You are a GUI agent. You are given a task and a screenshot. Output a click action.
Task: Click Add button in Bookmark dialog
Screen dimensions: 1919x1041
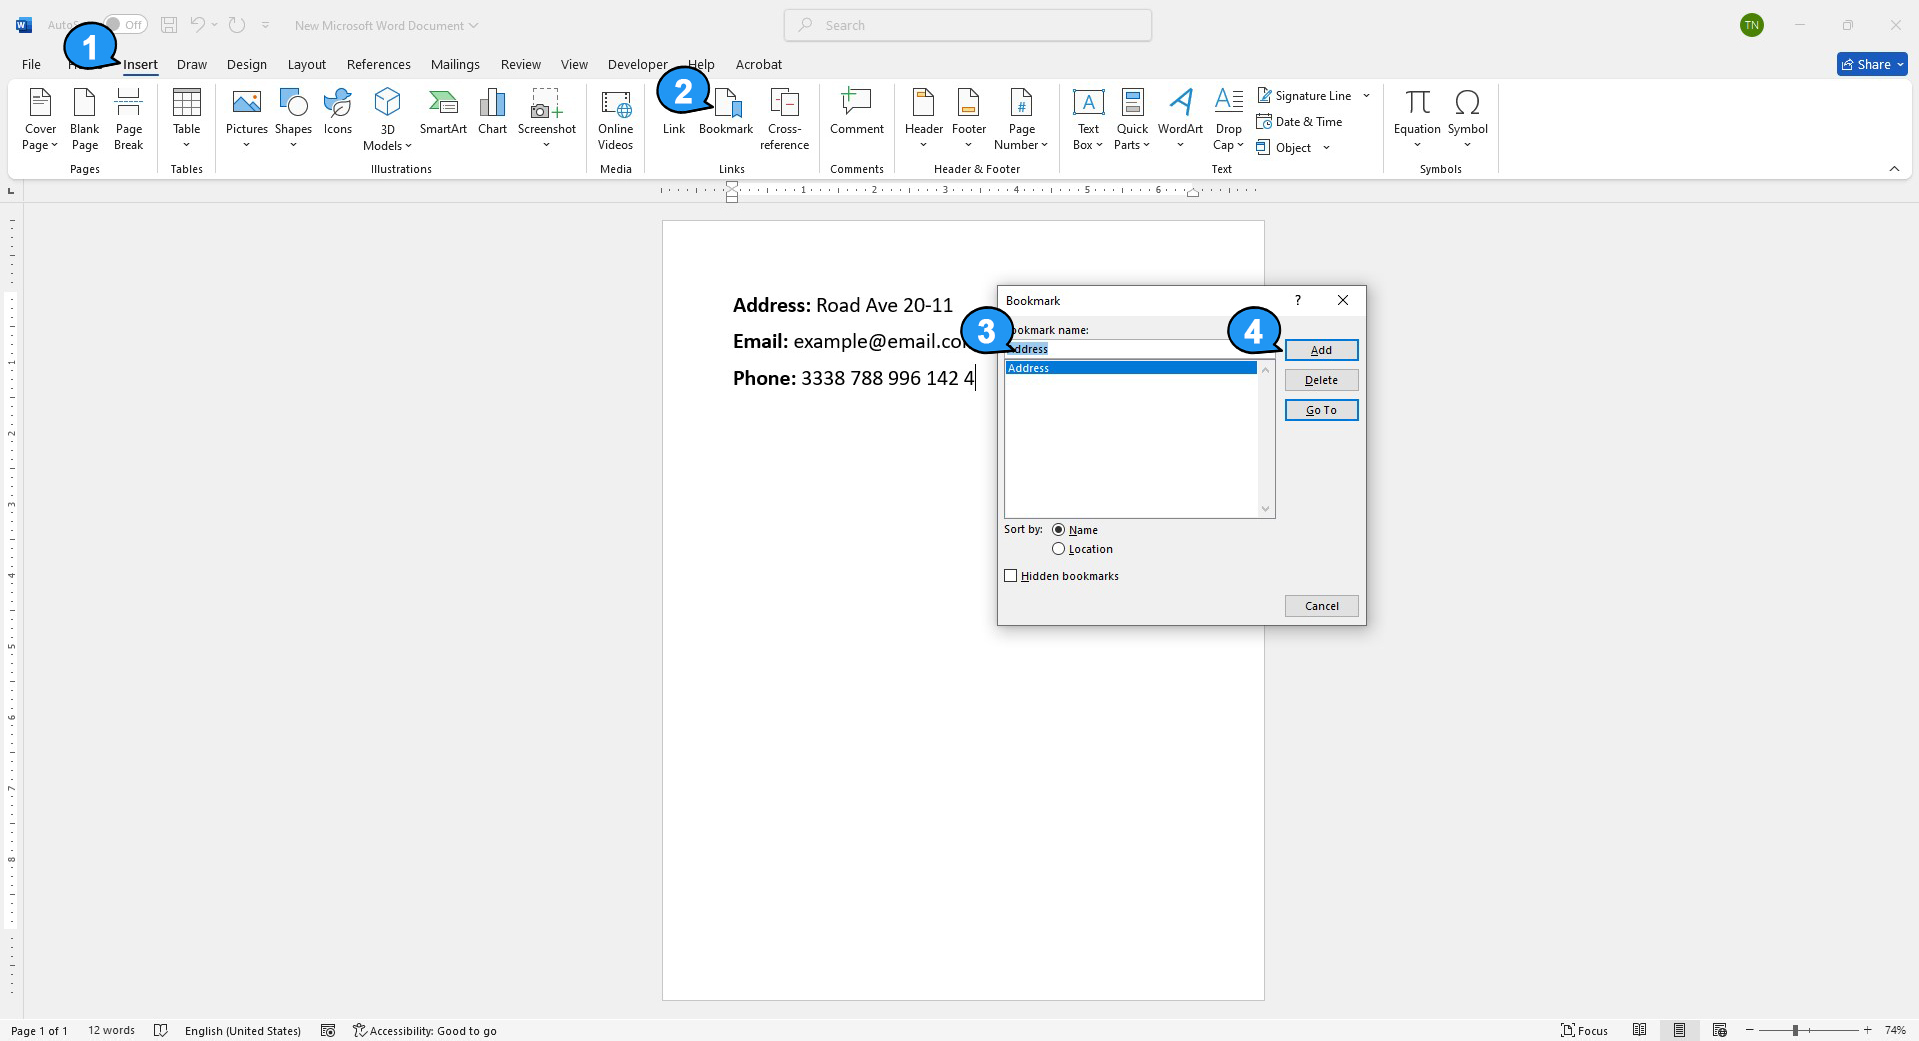pos(1321,350)
